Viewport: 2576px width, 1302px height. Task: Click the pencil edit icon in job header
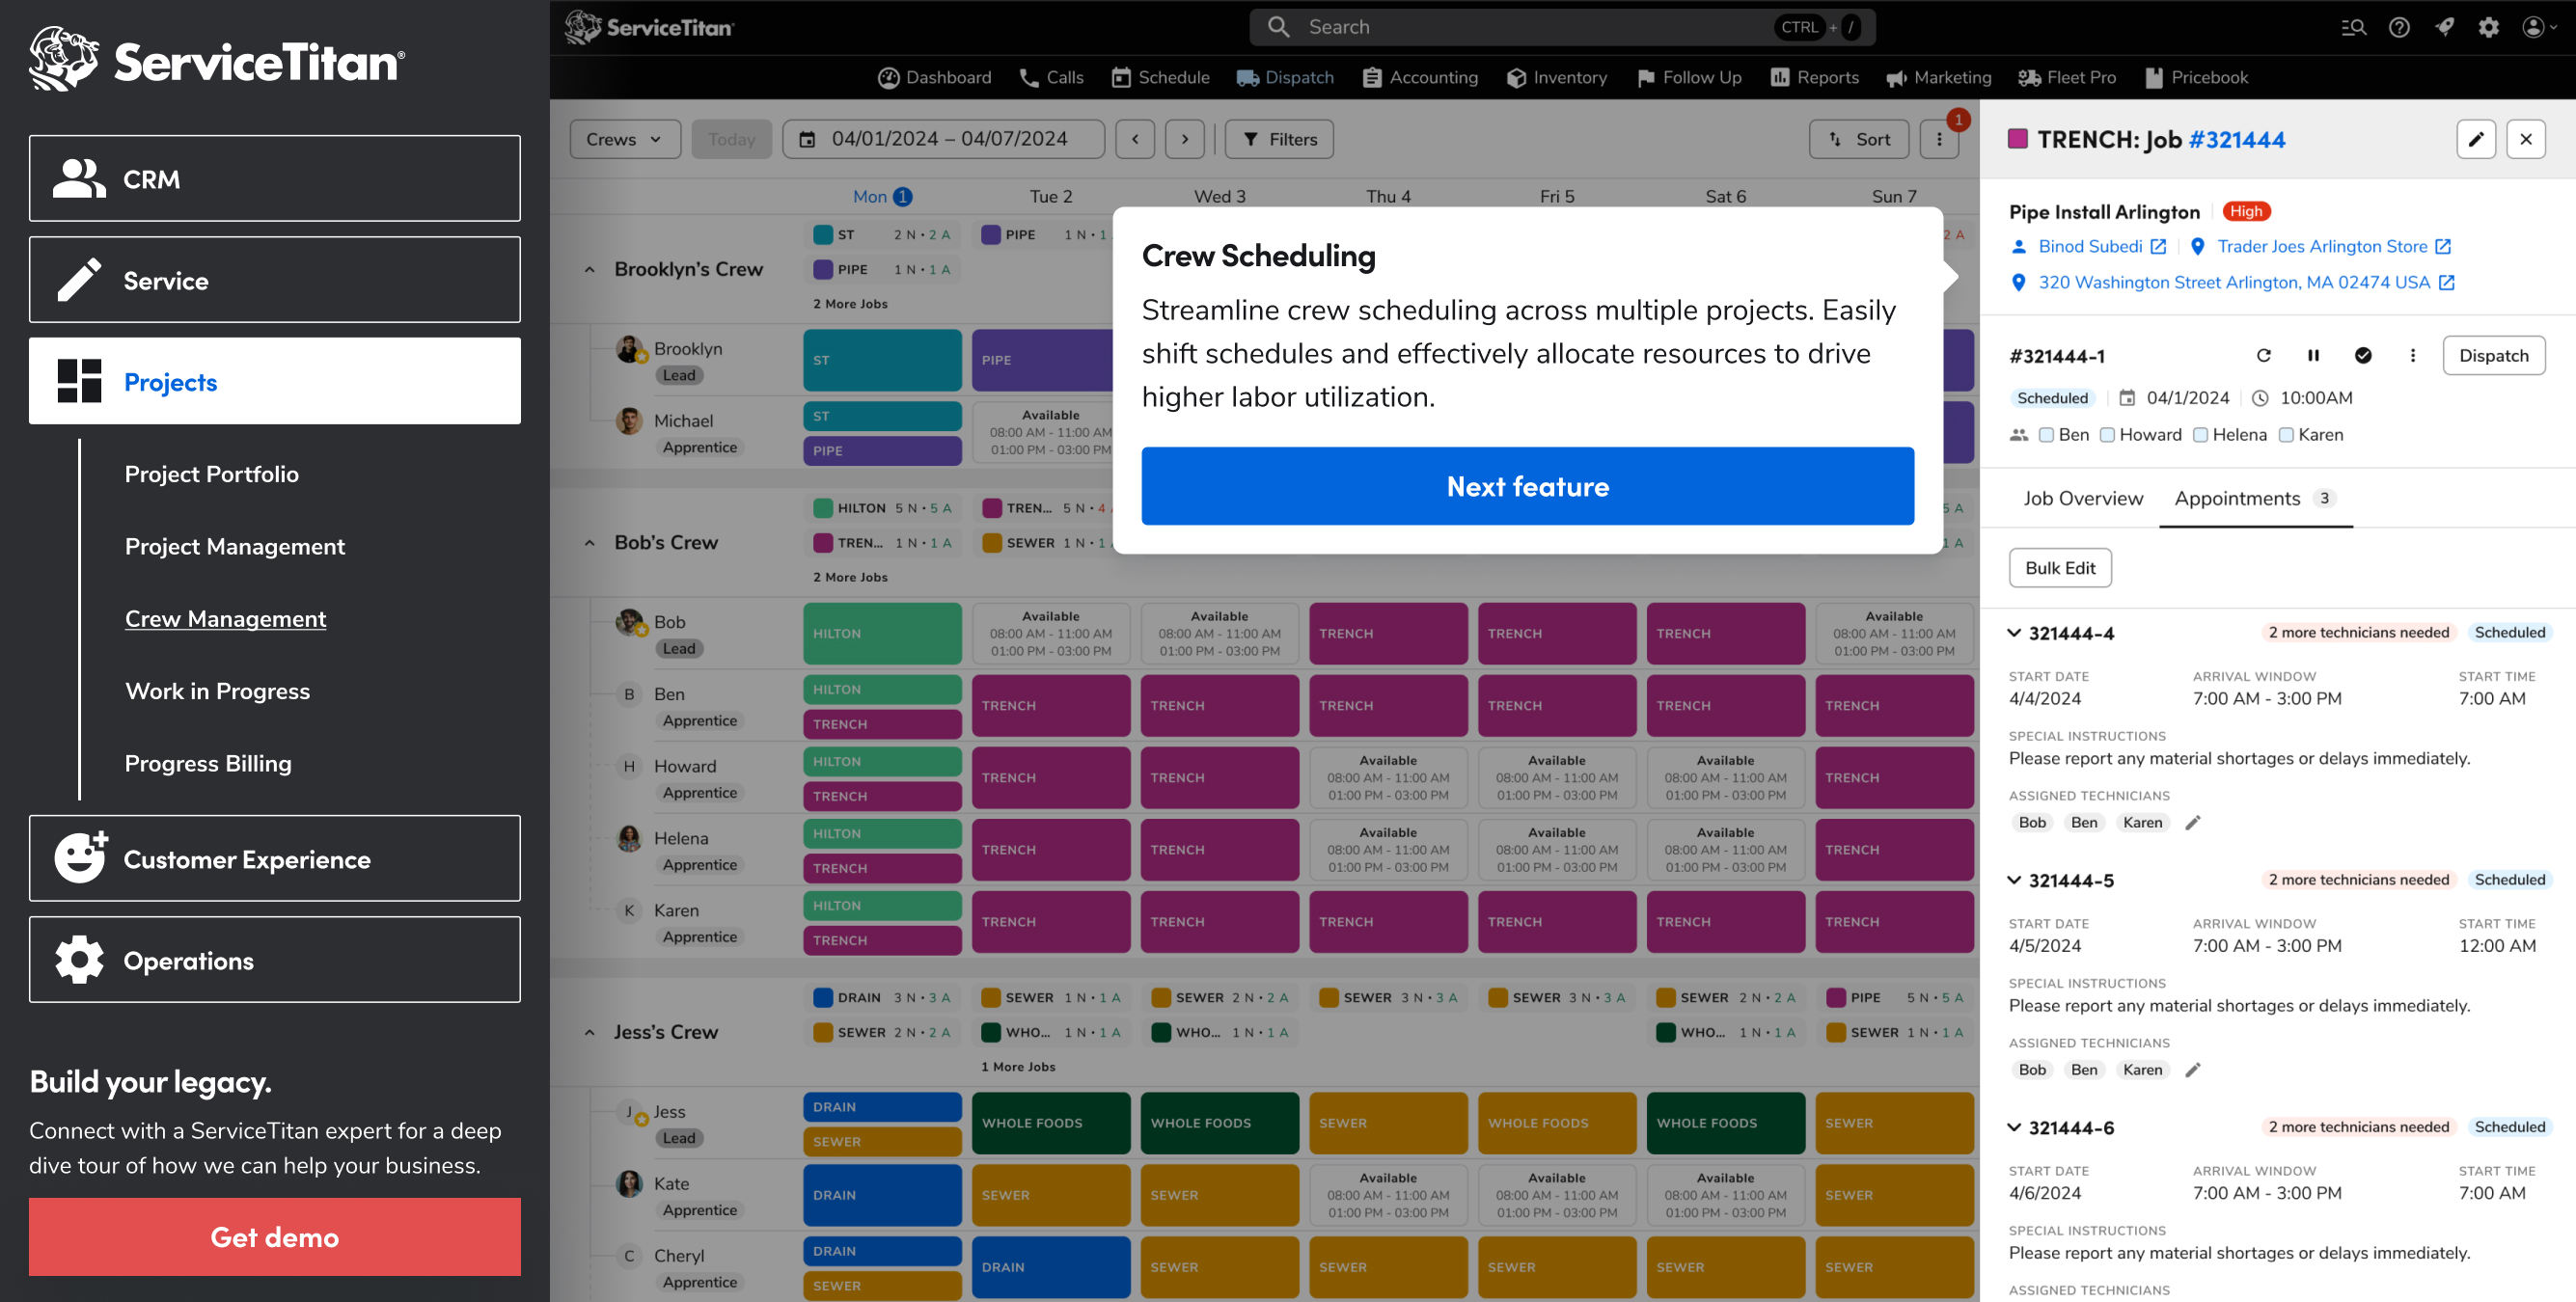coord(2475,140)
